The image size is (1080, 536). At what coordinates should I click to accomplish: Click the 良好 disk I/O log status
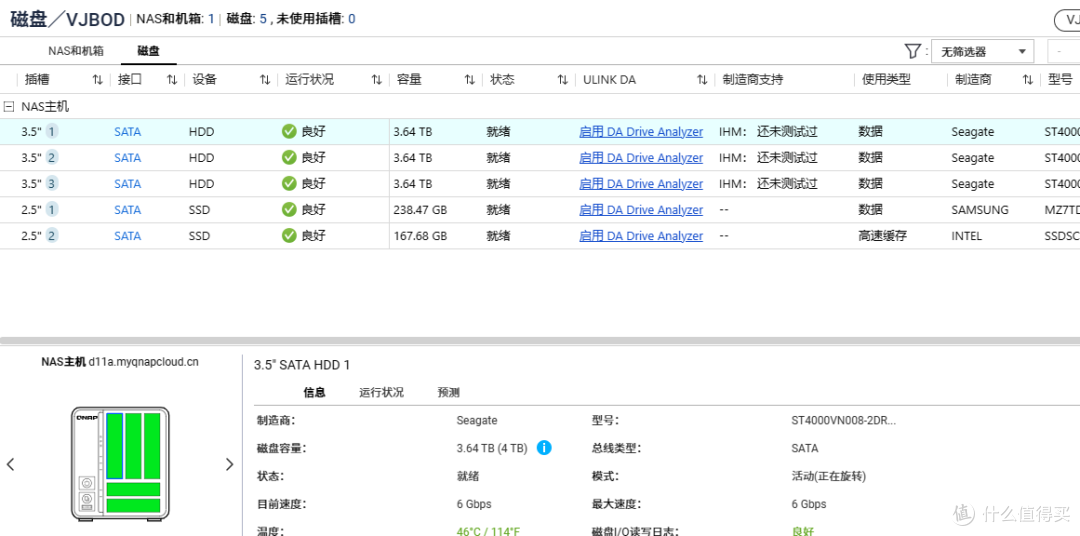[804, 531]
